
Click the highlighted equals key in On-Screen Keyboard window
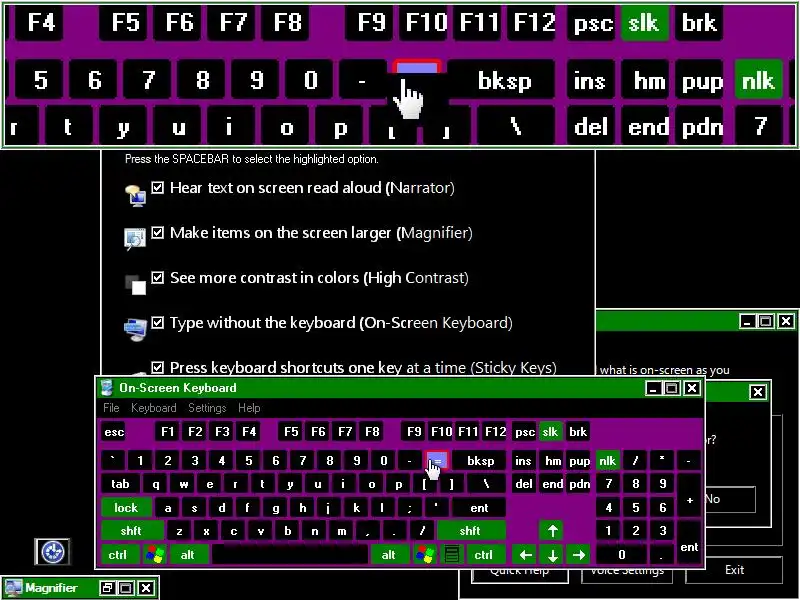pos(437,460)
